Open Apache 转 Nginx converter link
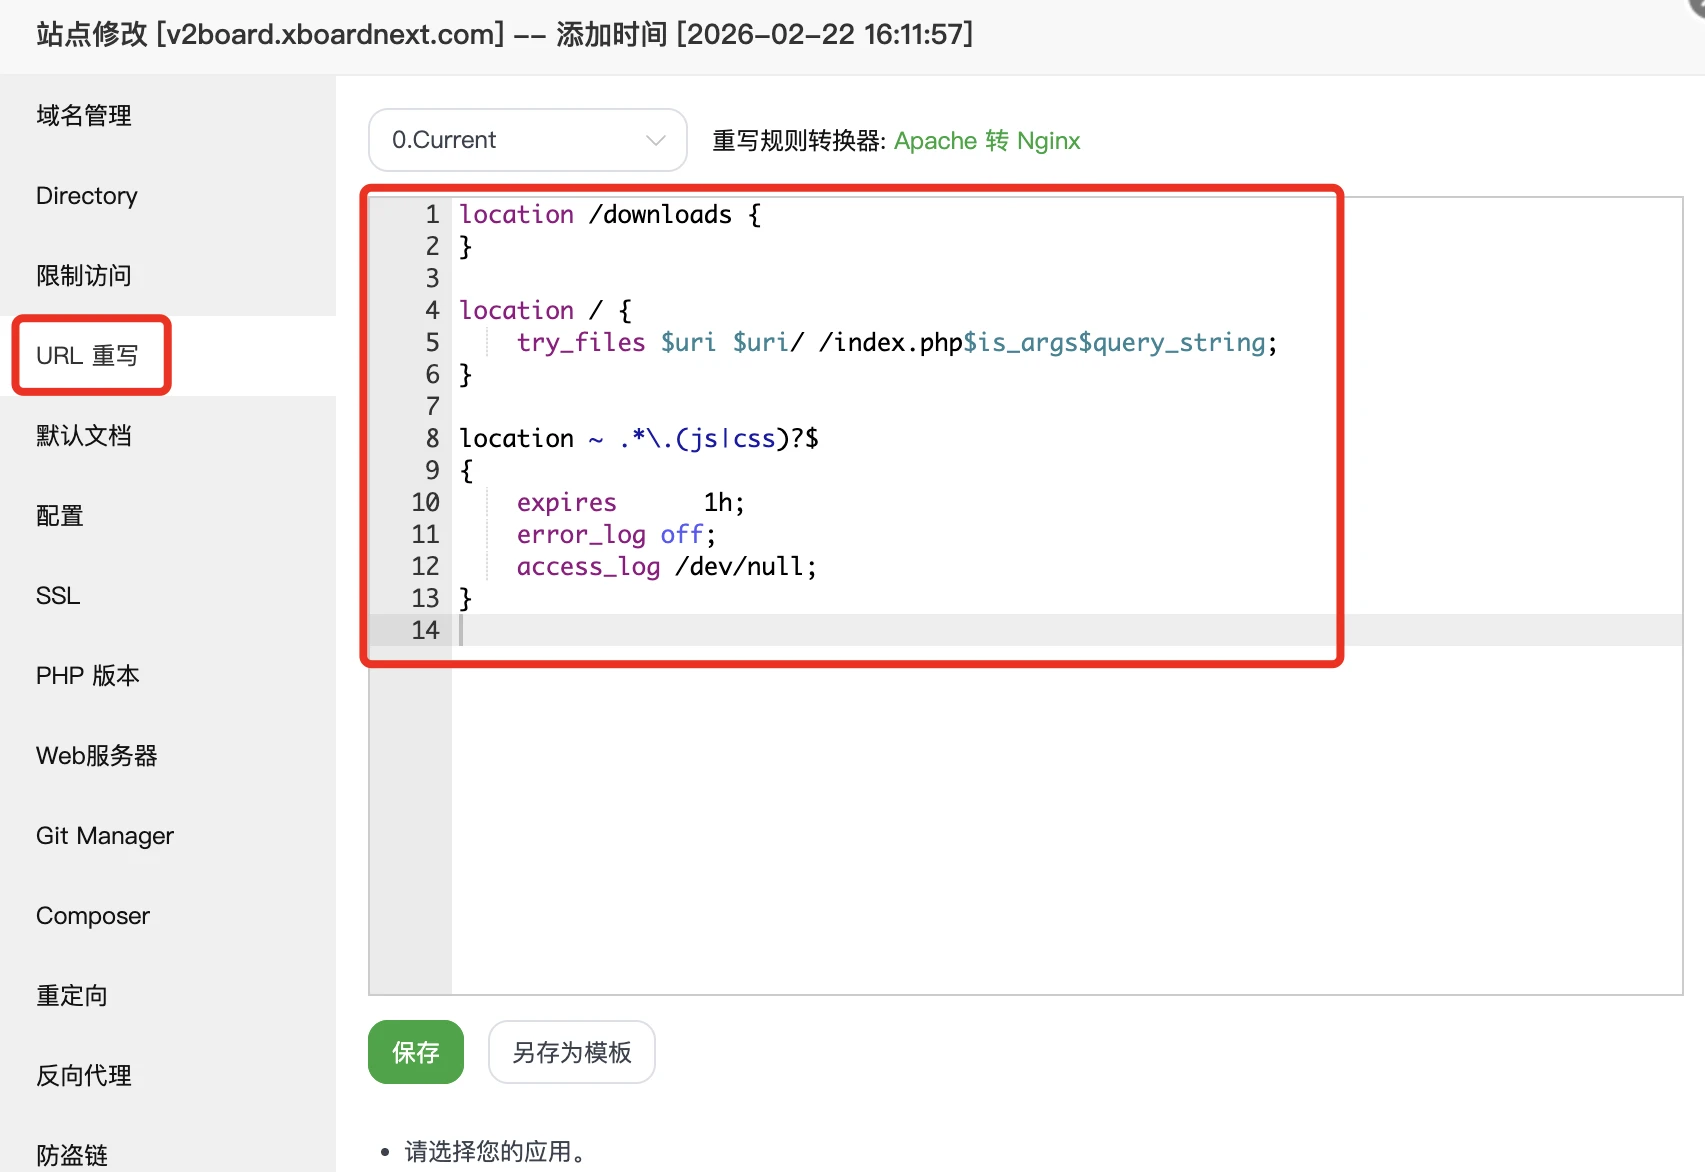The image size is (1705, 1172). (x=986, y=141)
